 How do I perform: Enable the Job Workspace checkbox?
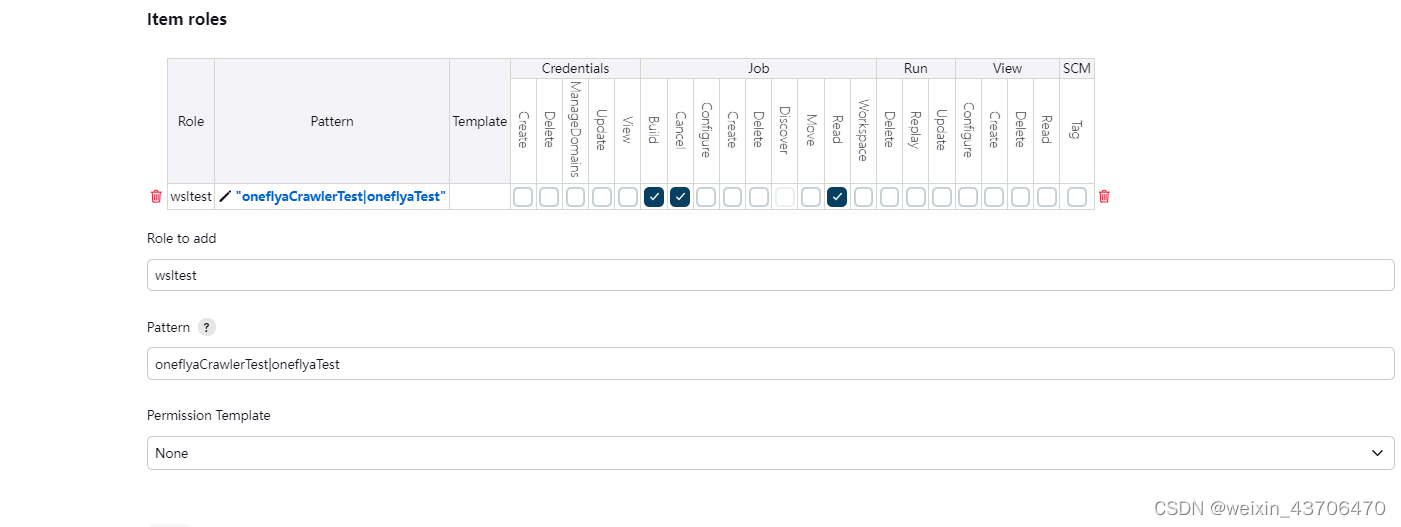[863, 197]
